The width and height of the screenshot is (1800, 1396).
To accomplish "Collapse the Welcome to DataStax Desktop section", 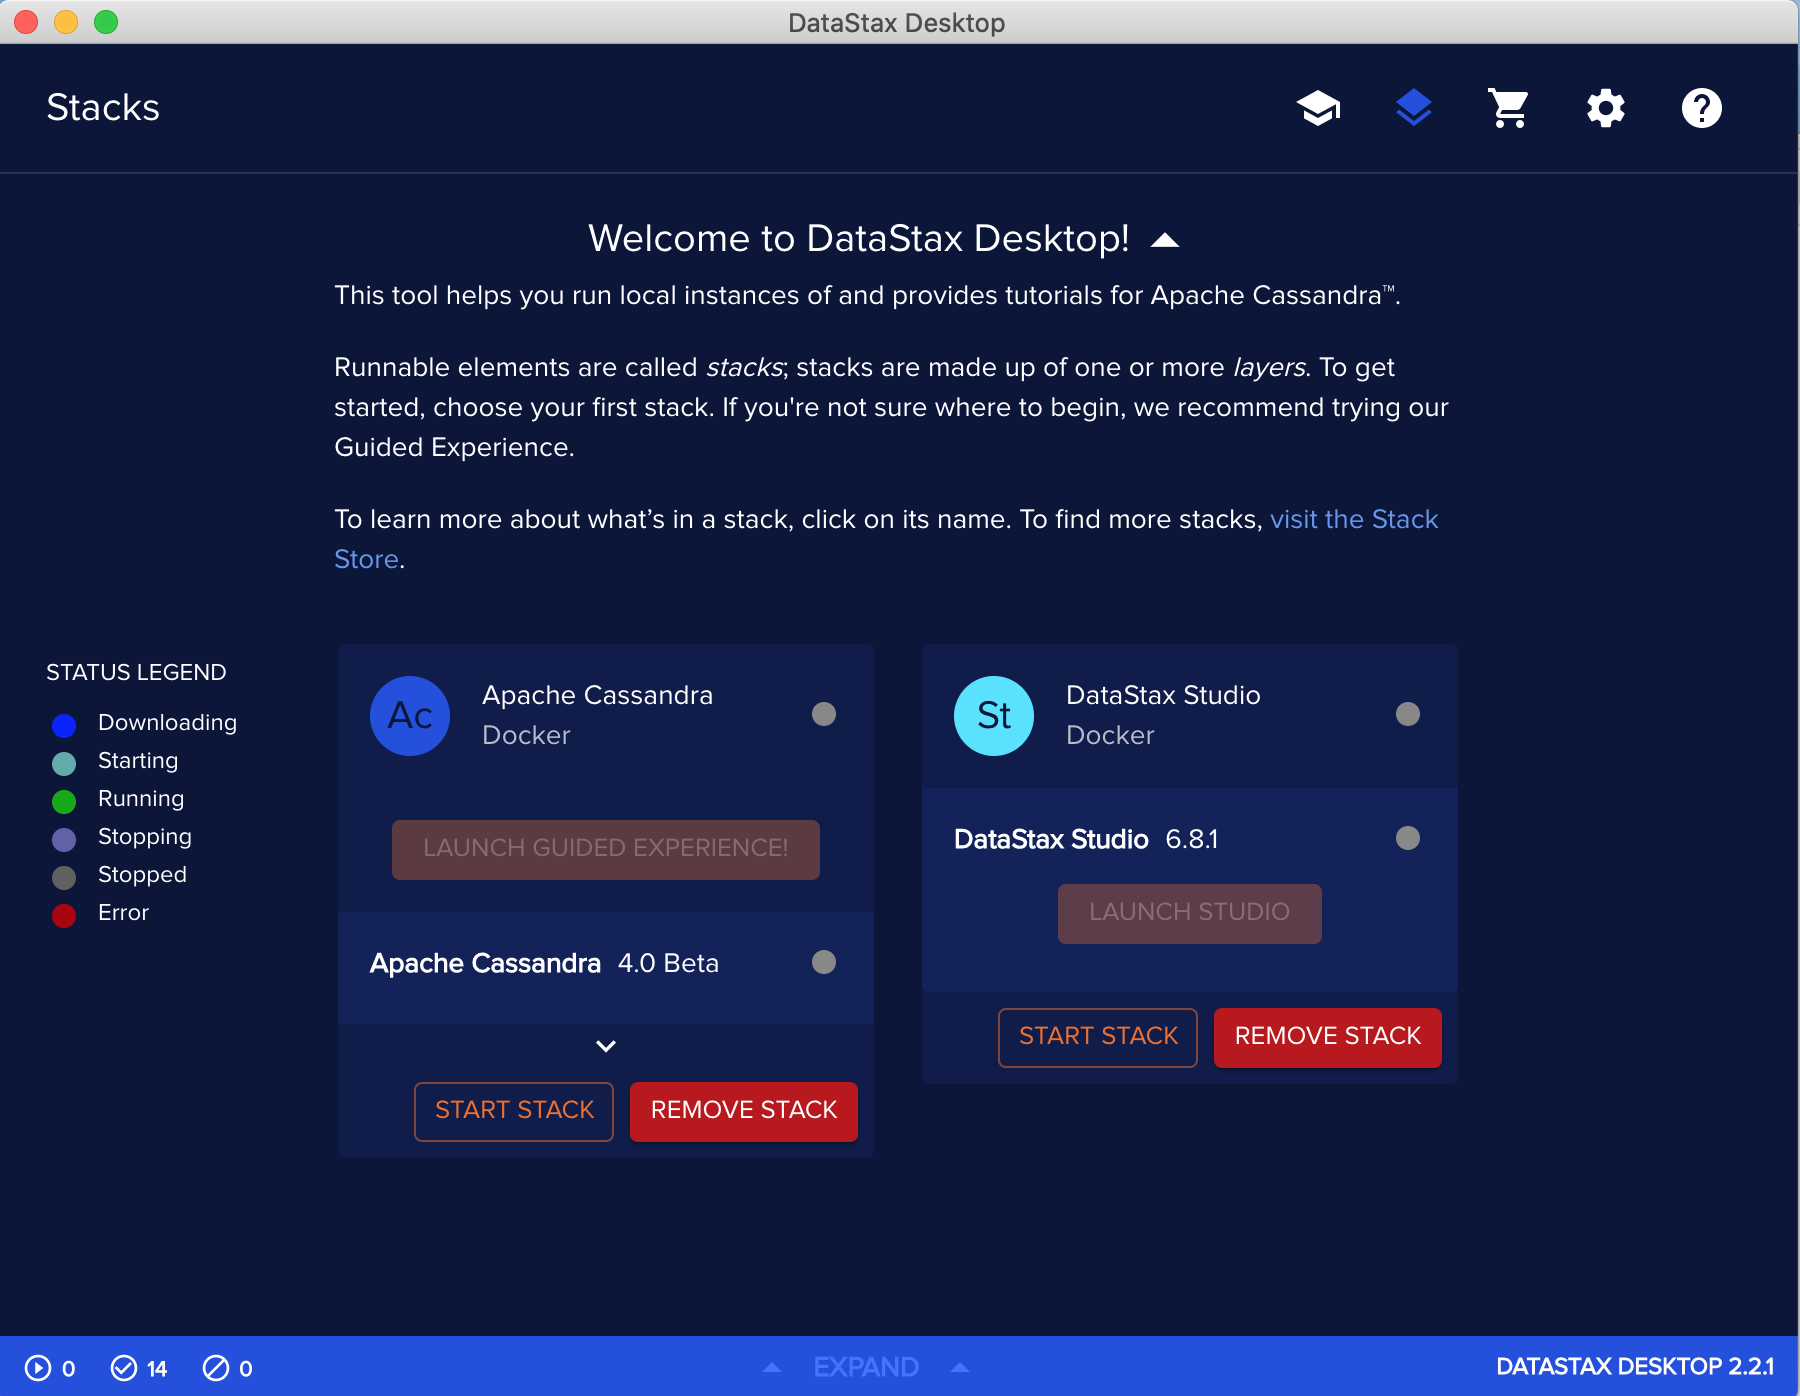I will pyautogui.click(x=1165, y=239).
